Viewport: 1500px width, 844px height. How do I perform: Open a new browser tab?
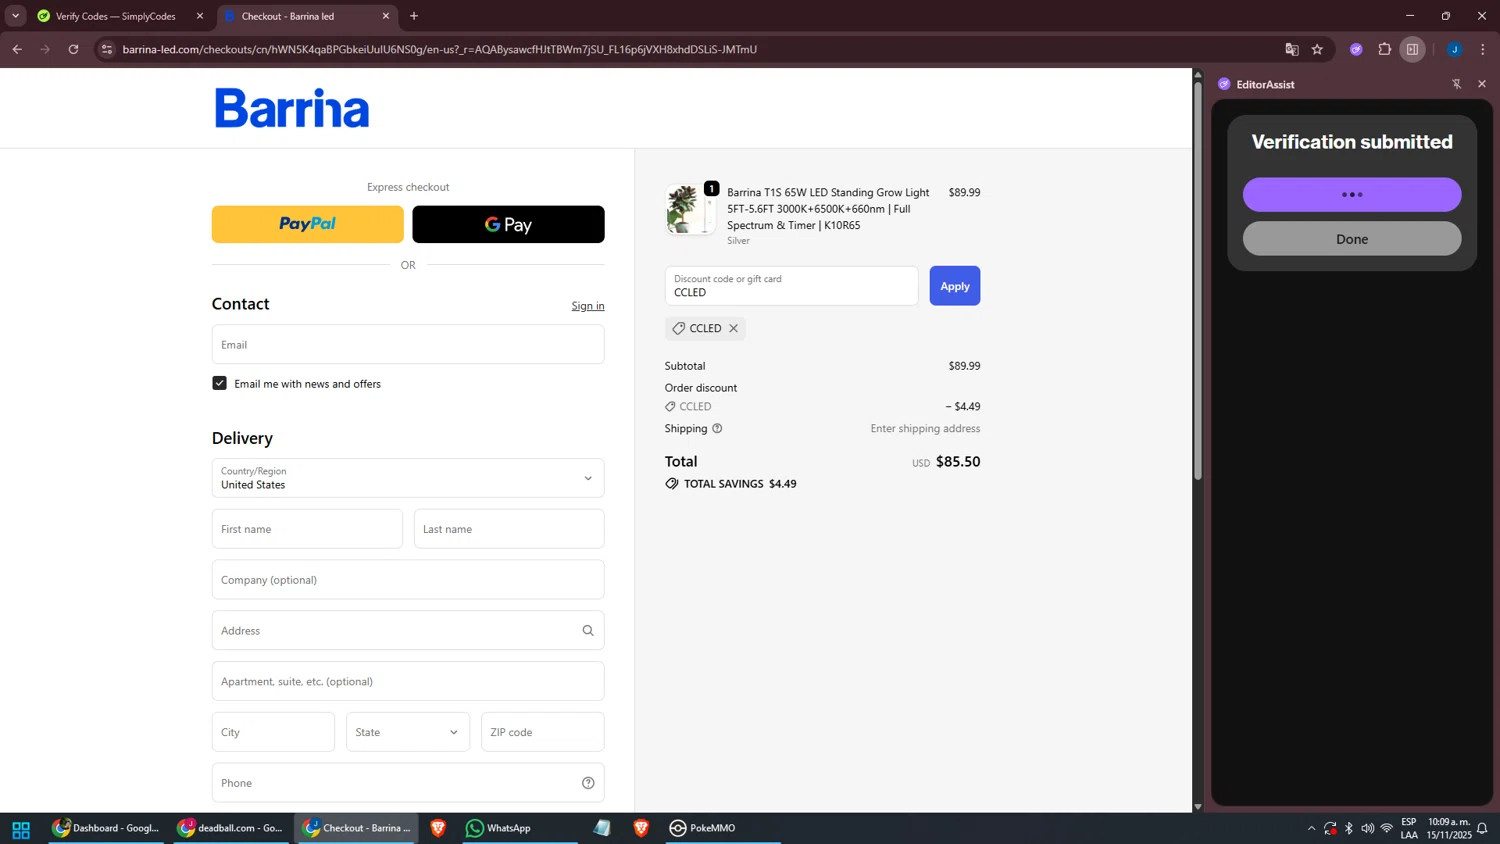pyautogui.click(x=414, y=16)
